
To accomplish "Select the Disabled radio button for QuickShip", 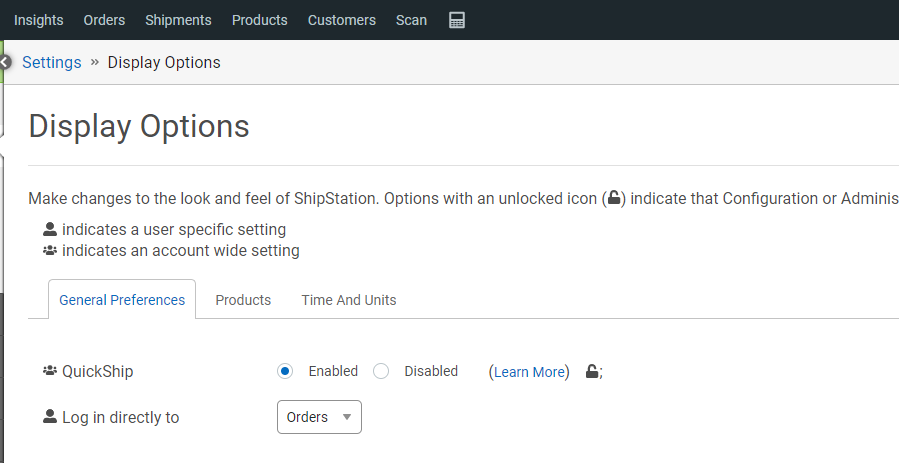I will (x=381, y=371).
